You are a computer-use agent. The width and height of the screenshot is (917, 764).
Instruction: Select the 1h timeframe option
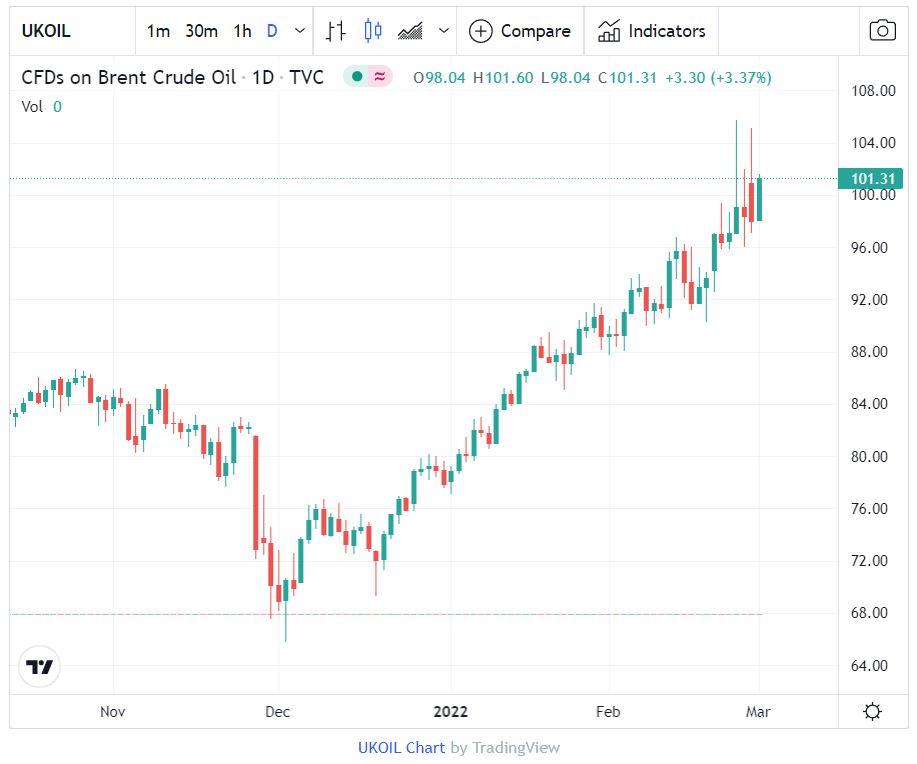242,31
